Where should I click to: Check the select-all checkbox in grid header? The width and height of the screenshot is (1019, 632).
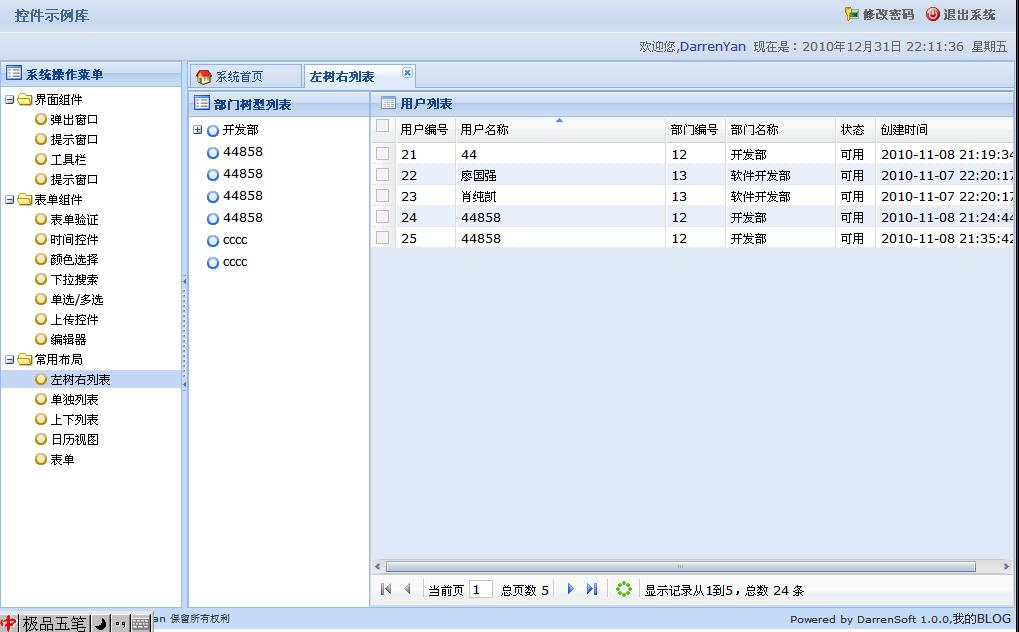click(382, 126)
